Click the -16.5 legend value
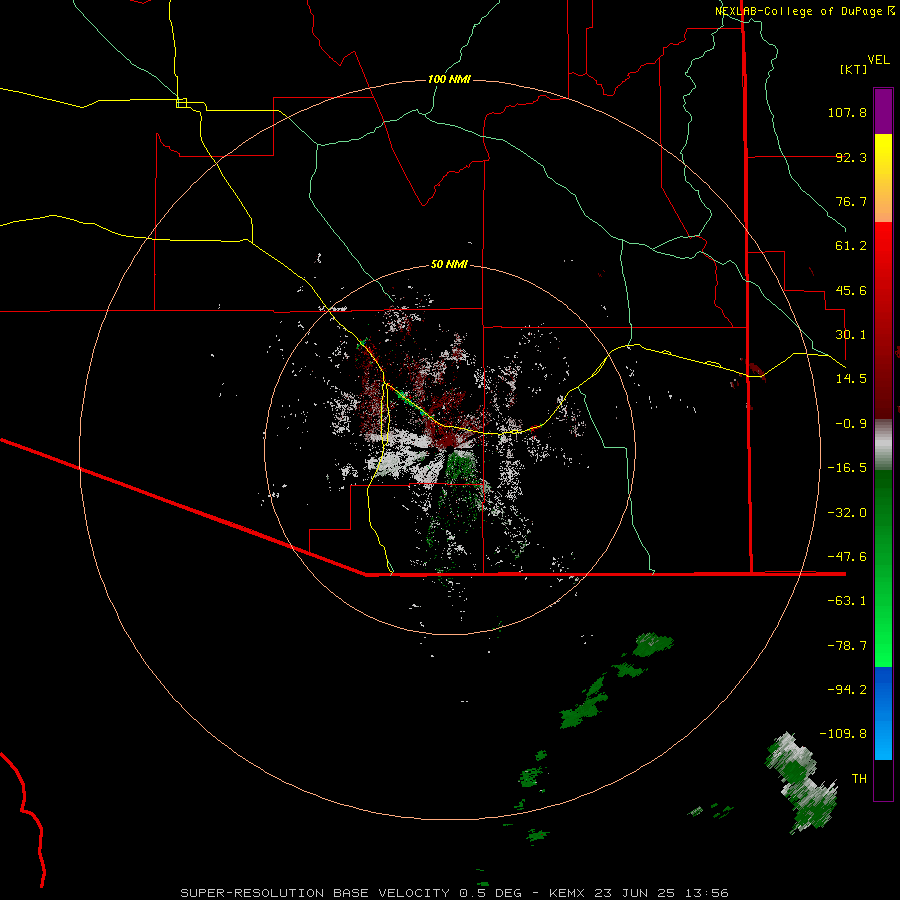The image size is (900, 900). pos(847,468)
